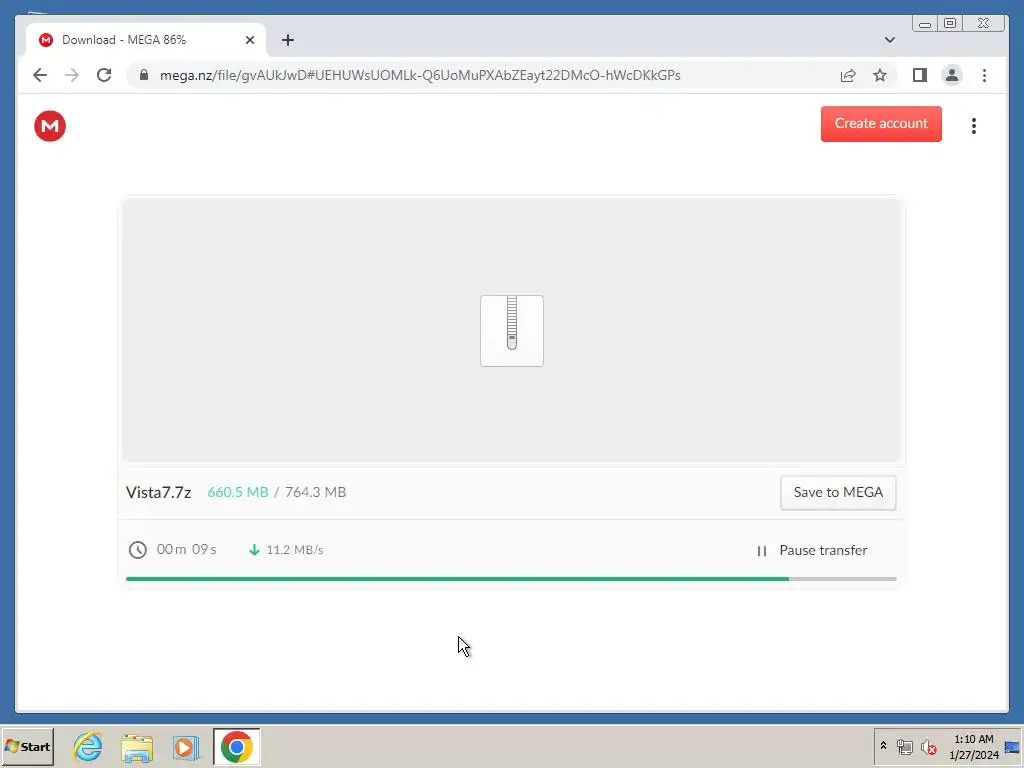Click the 11.2 MB/s speed text
The width and height of the screenshot is (1024, 768).
click(295, 550)
